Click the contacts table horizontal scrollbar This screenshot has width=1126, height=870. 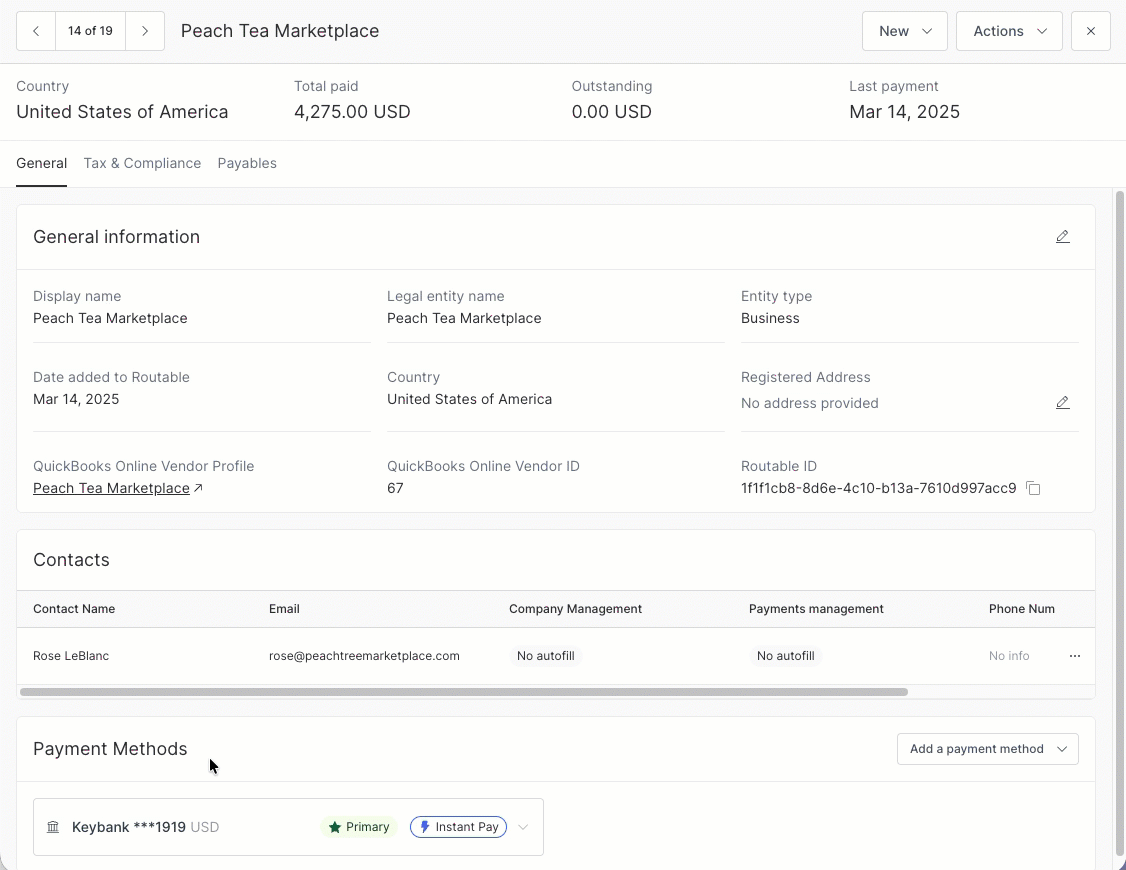(x=464, y=692)
